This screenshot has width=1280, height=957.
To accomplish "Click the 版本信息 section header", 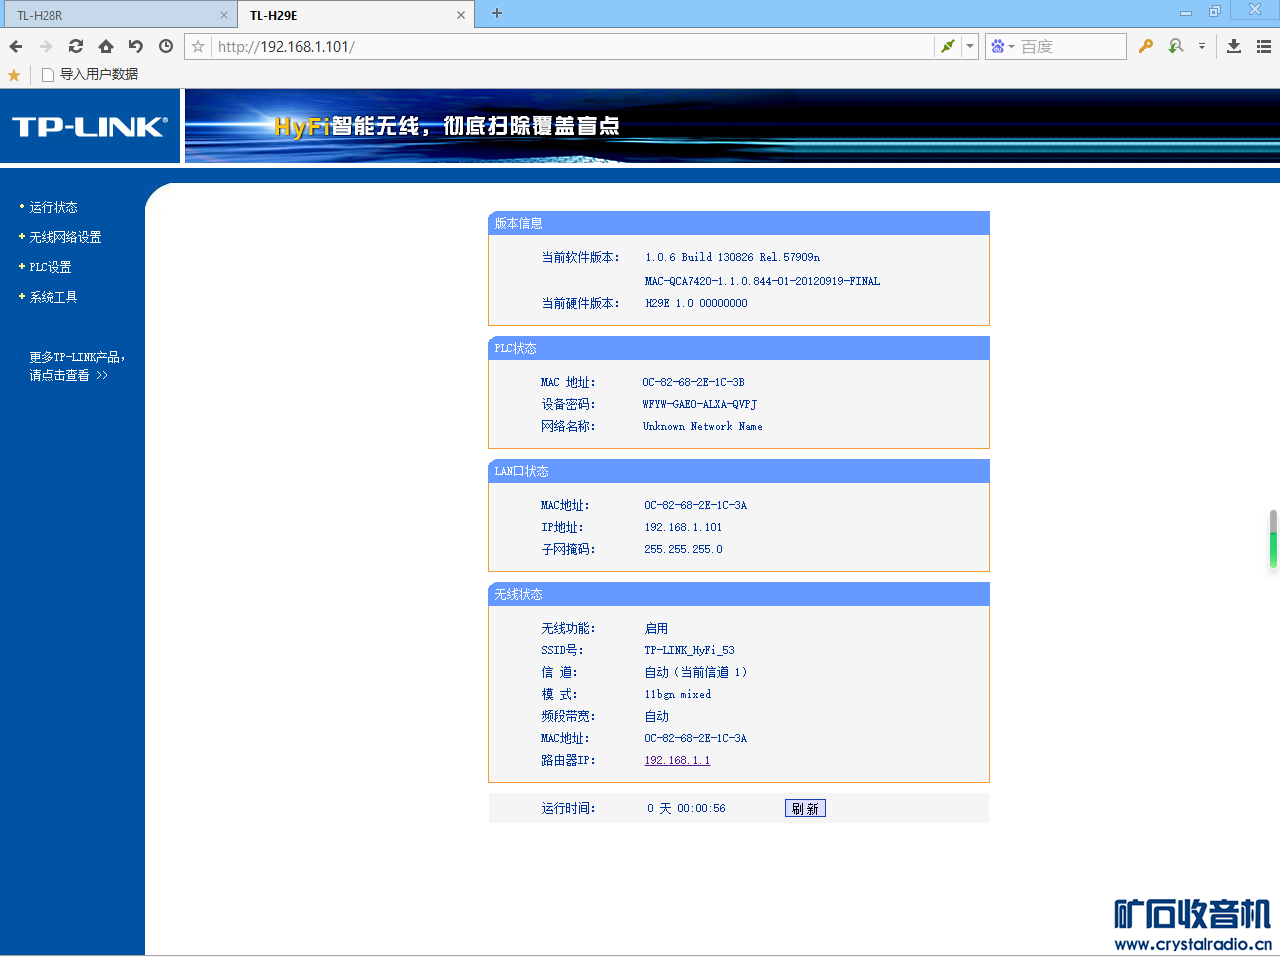I will coord(739,223).
